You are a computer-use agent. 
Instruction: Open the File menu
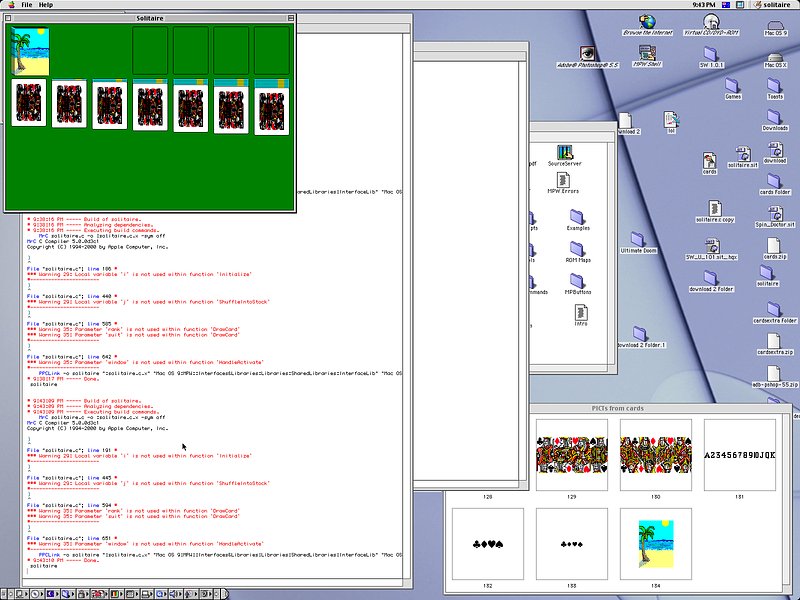(26, 5)
